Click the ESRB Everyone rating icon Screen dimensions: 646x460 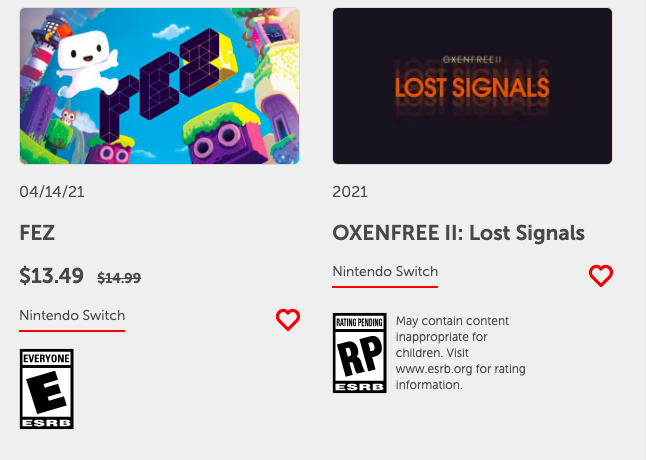47,389
